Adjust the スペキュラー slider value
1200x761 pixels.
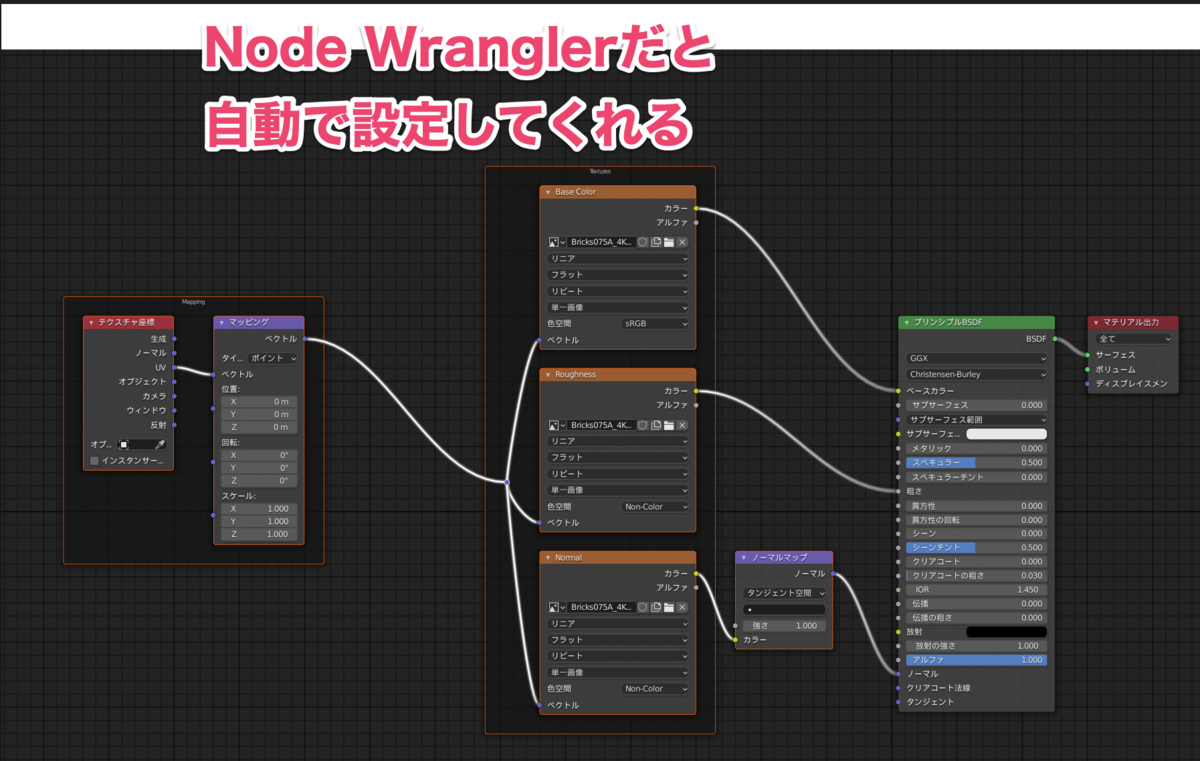[975, 462]
